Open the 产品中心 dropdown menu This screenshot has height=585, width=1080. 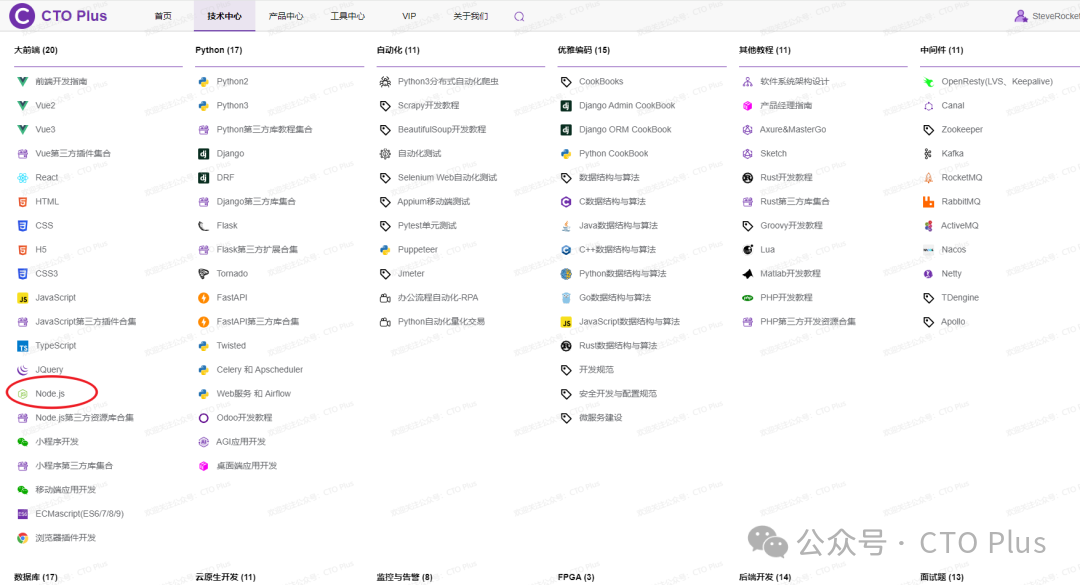pyautogui.click(x=284, y=16)
